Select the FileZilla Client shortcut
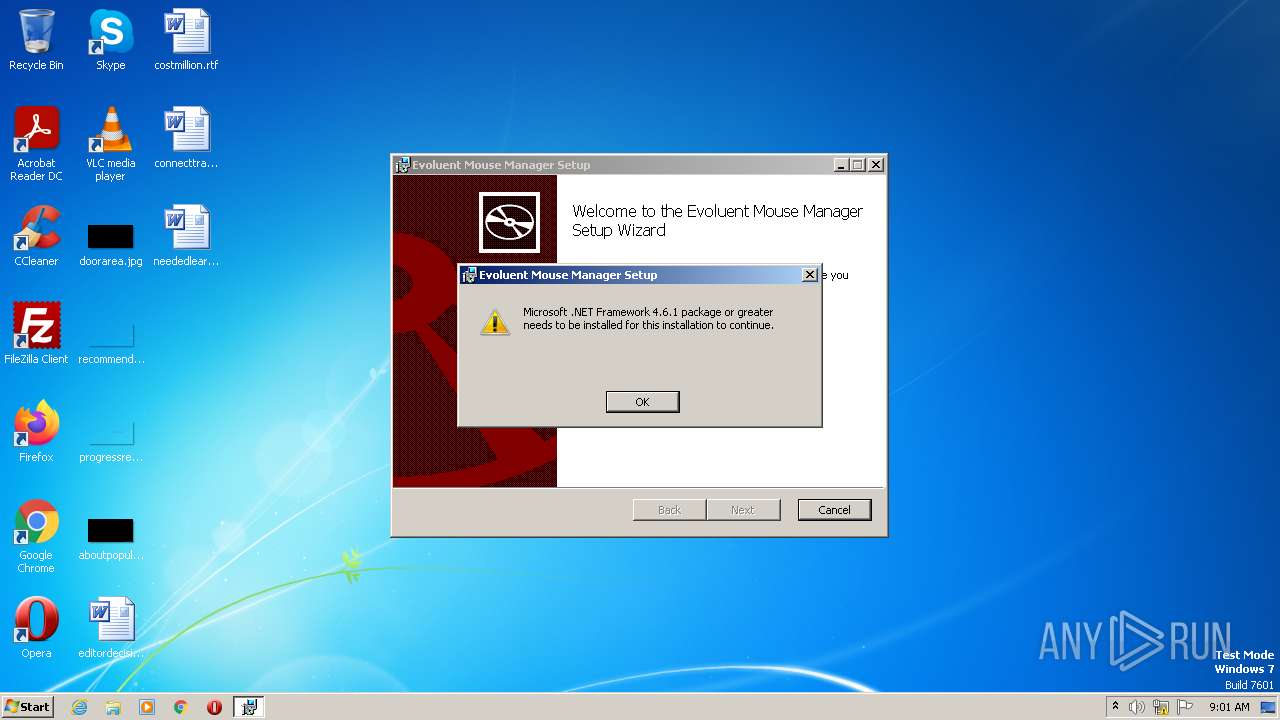The image size is (1280, 720). pyautogui.click(x=36, y=334)
